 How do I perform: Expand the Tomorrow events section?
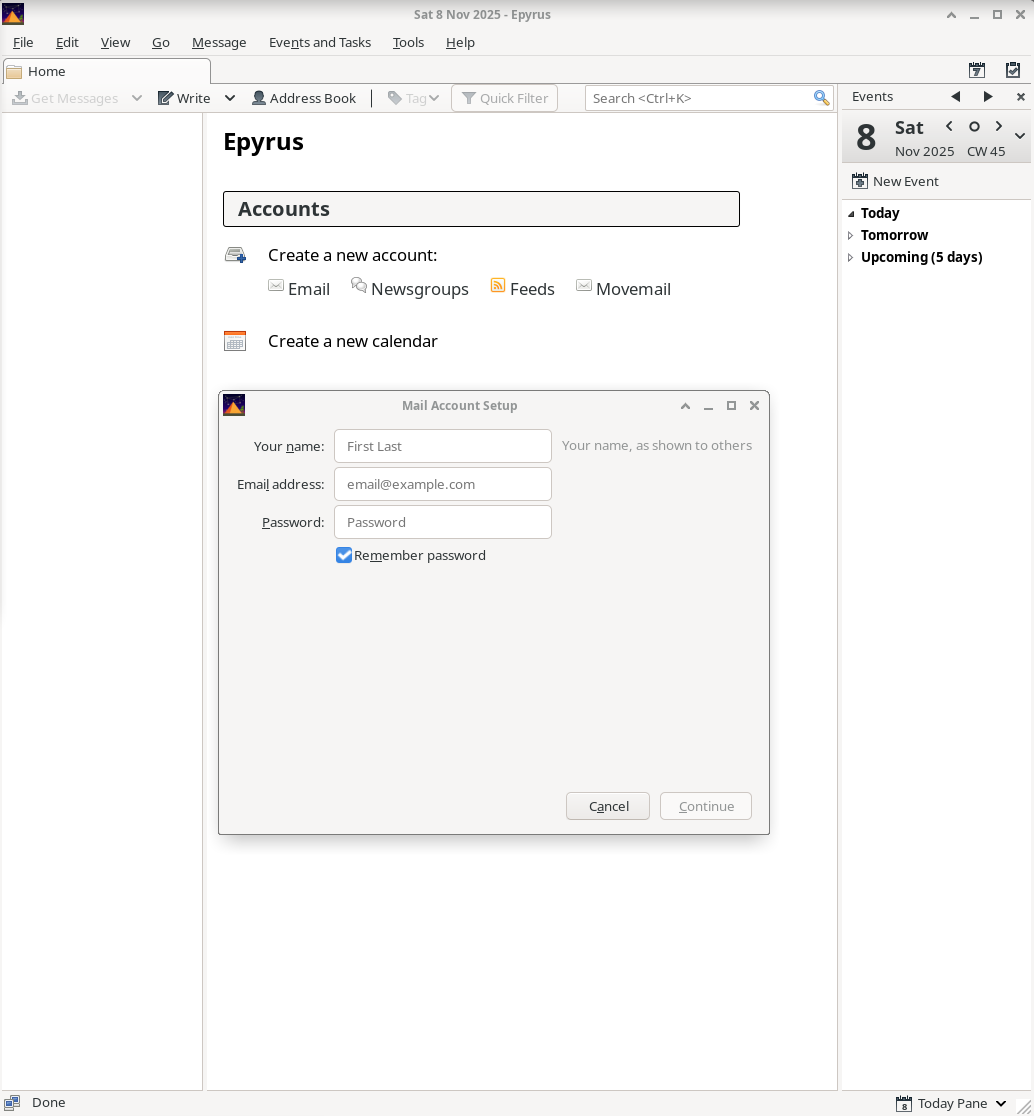[x=851, y=235]
